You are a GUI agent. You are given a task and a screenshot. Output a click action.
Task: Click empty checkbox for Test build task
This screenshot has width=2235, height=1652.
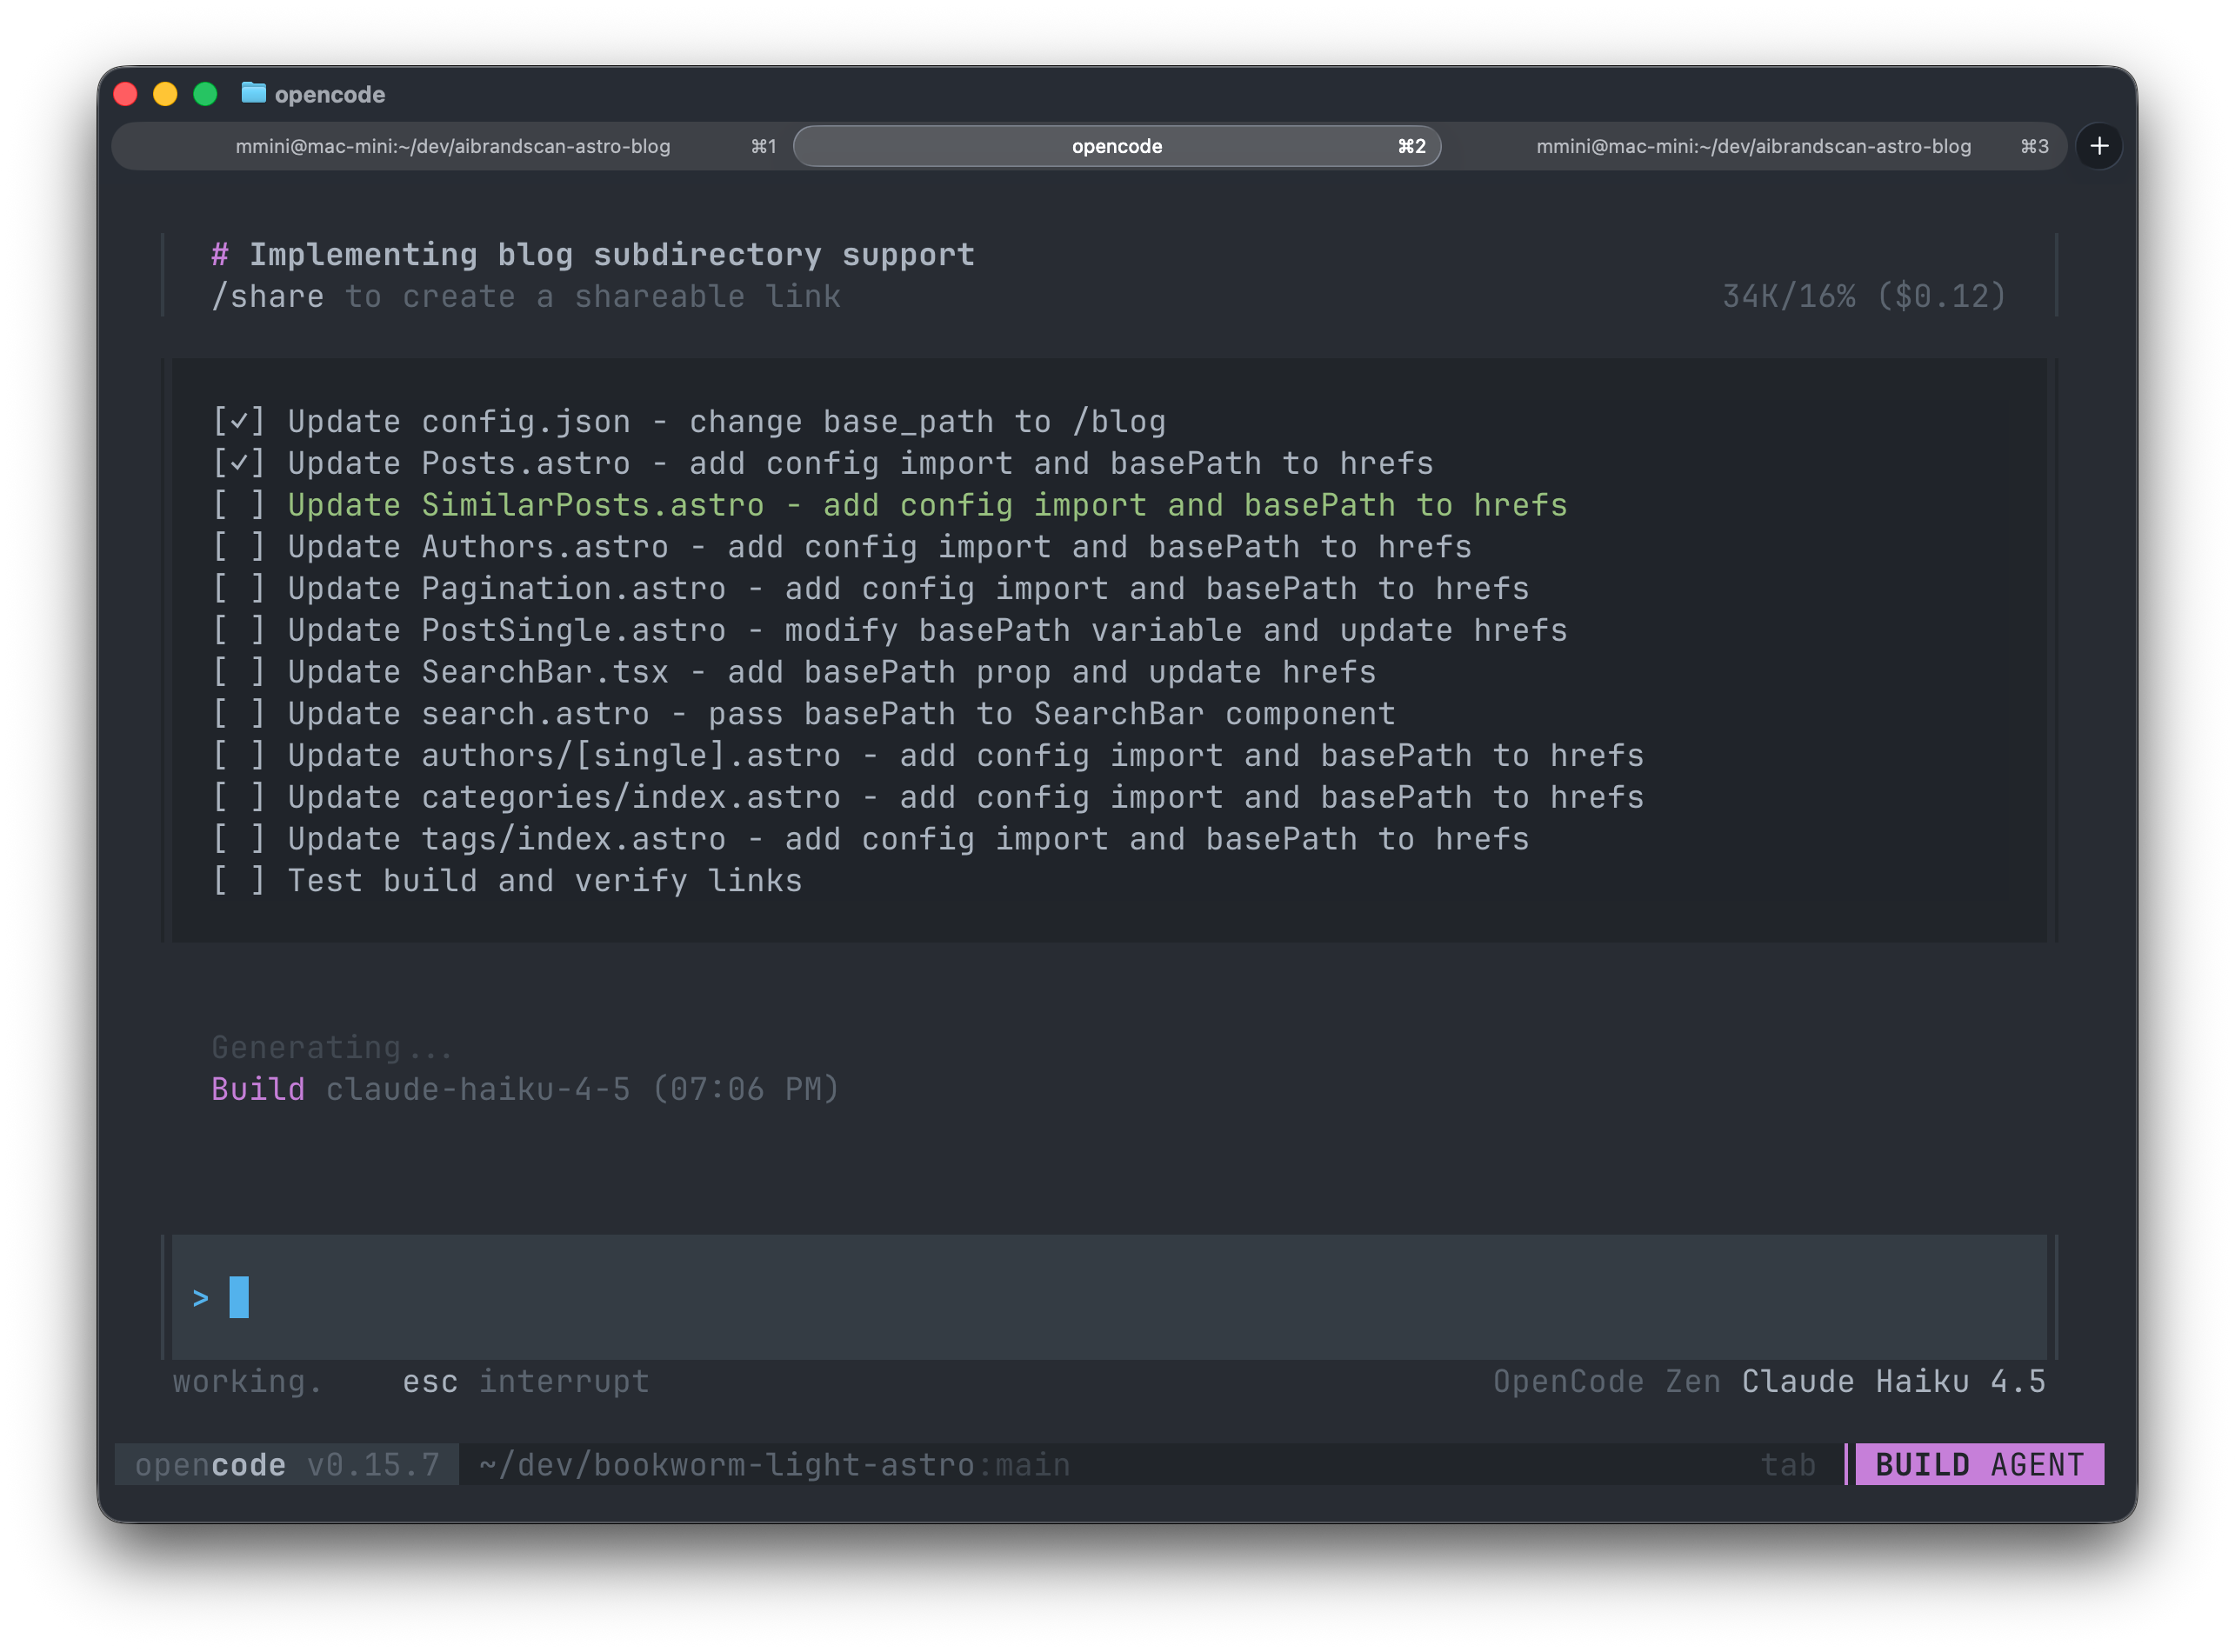click(x=239, y=881)
